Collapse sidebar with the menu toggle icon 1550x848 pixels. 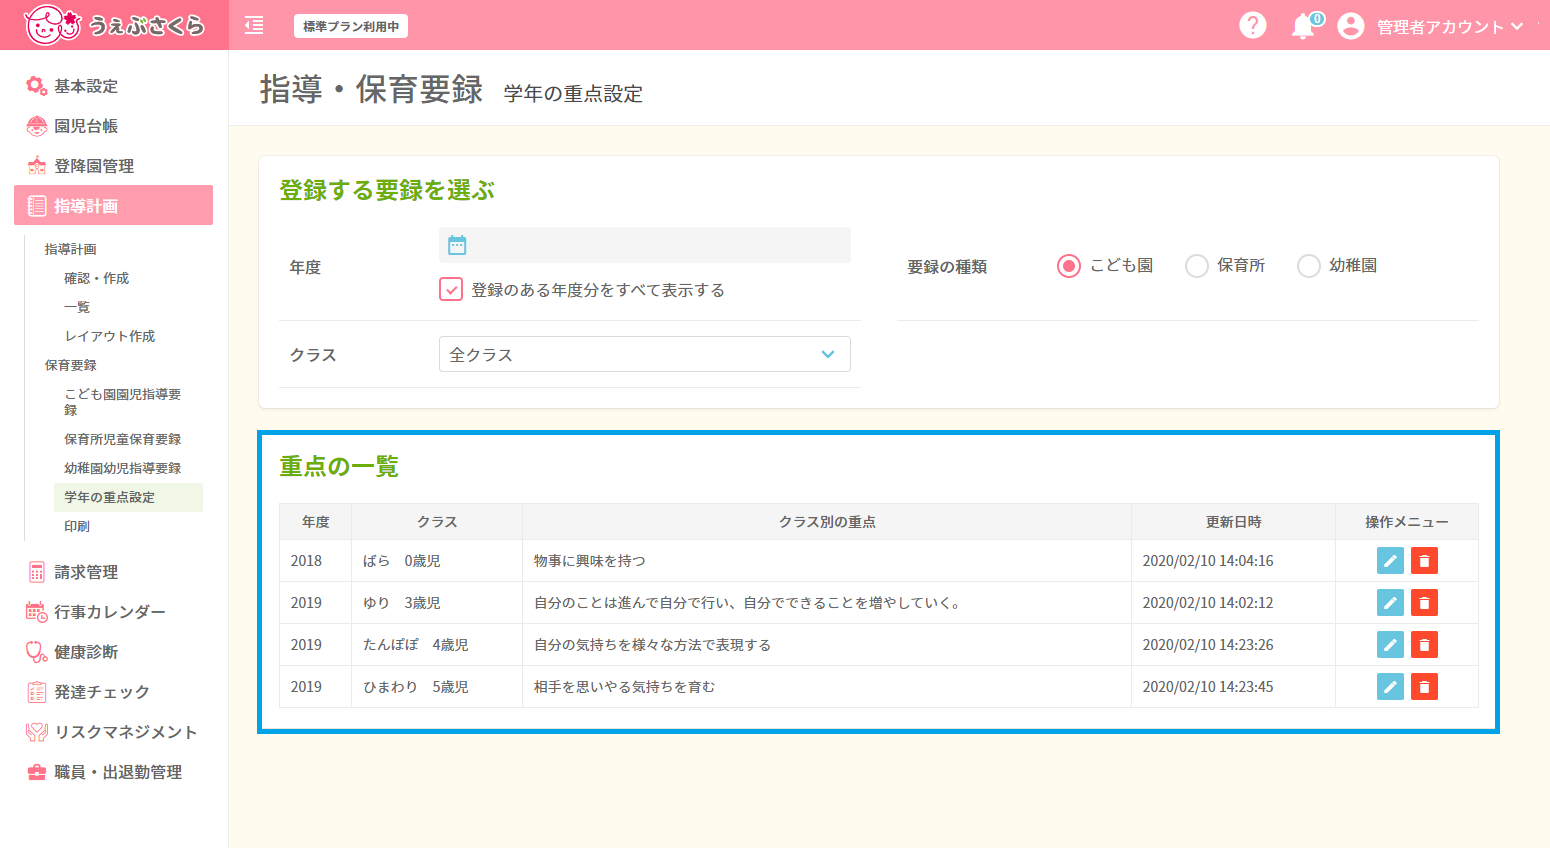[254, 25]
